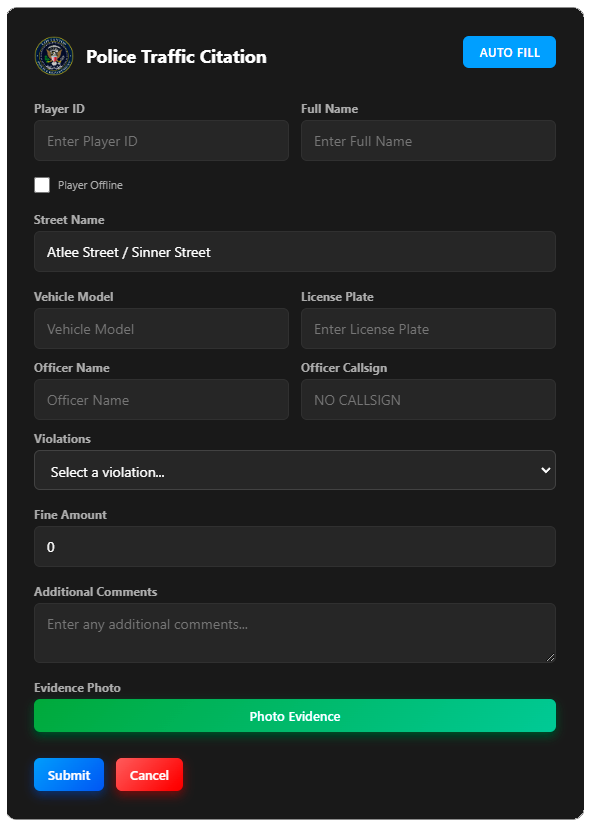The height and width of the screenshot is (827, 593).
Task: Click the Police Traffic Citation title
Action: coord(176,56)
